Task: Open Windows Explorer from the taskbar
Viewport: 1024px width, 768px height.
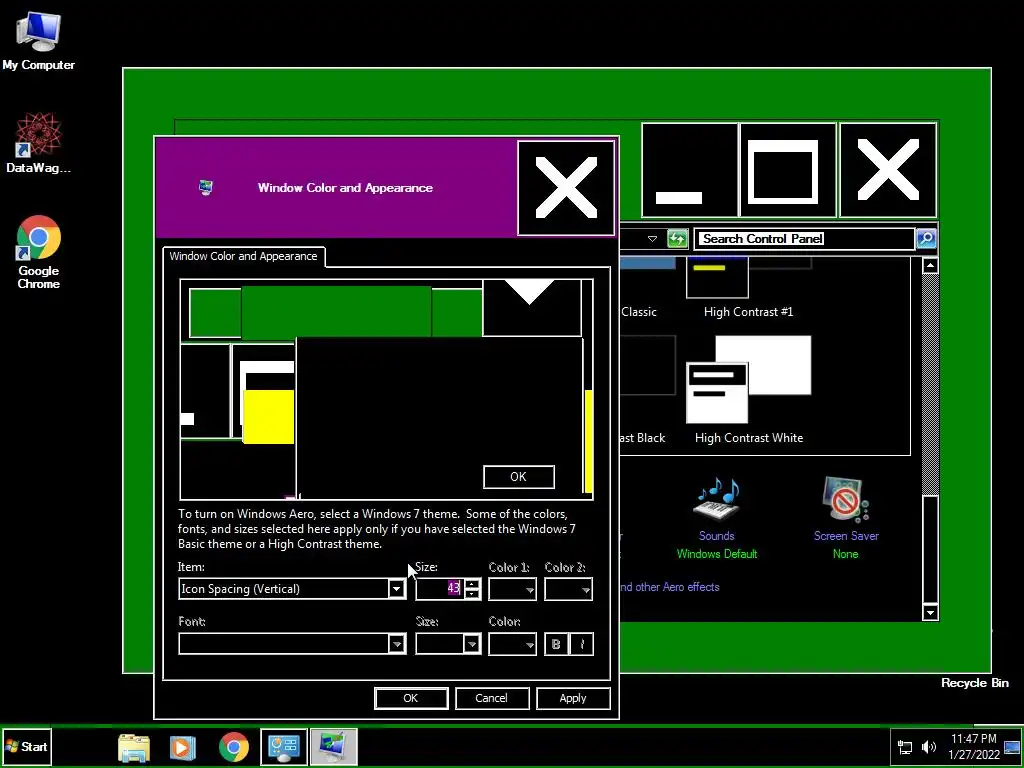Action: click(134, 747)
